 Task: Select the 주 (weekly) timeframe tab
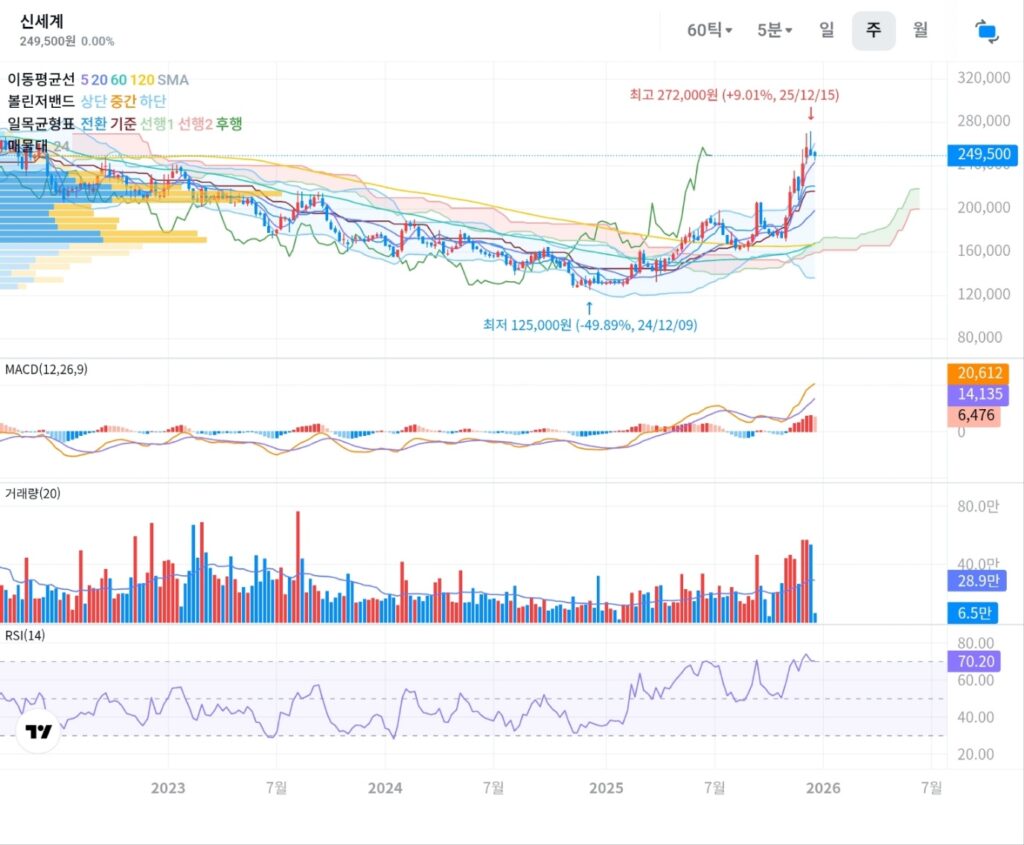click(x=873, y=31)
